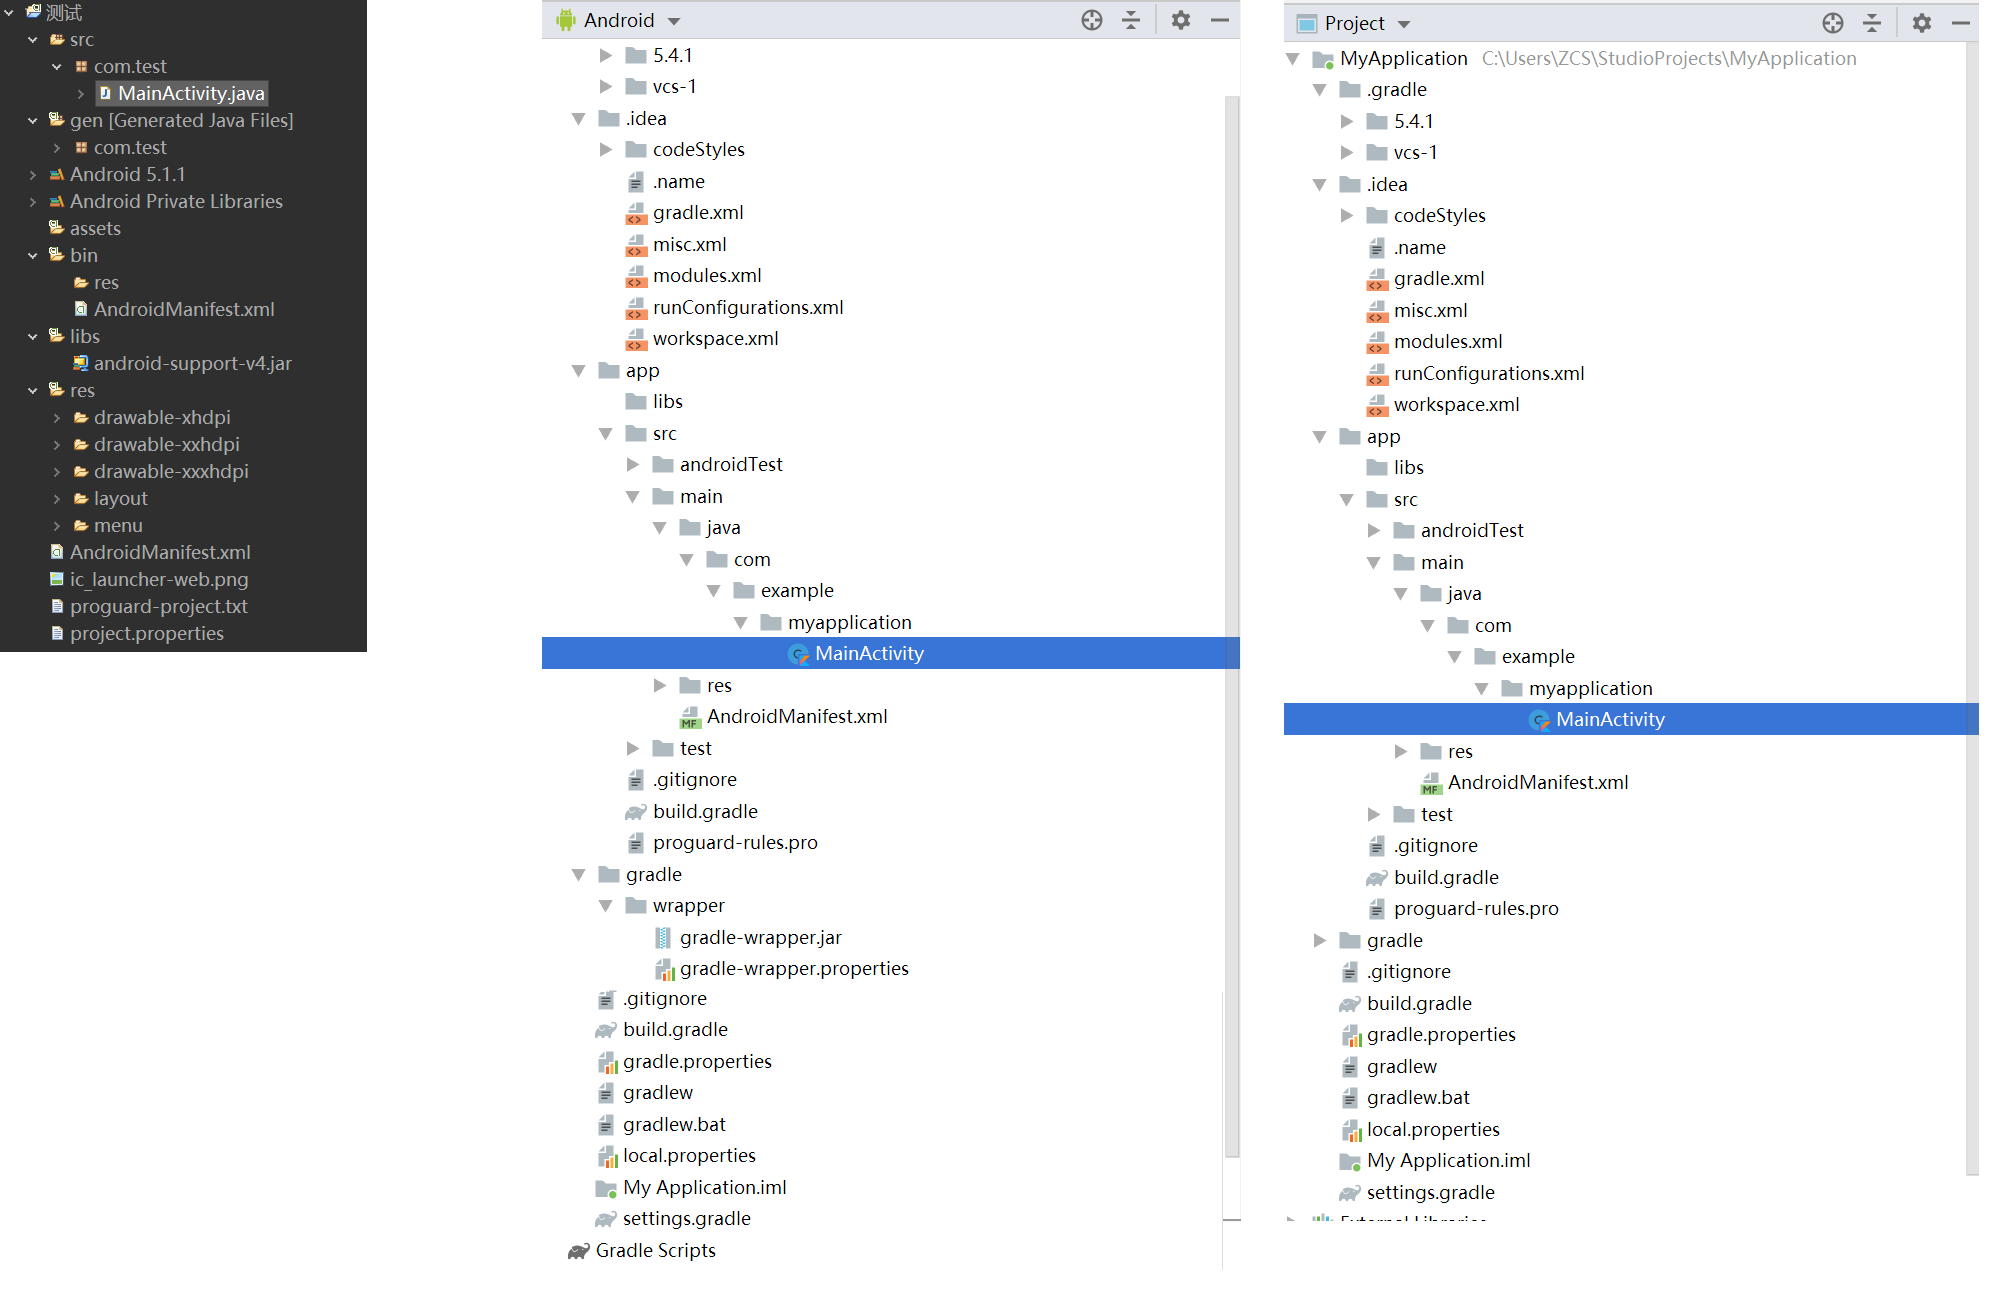This screenshot has width=1992, height=1298.
Task: Click locate target icon in Android panel
Action: (x=1092, y=20)
